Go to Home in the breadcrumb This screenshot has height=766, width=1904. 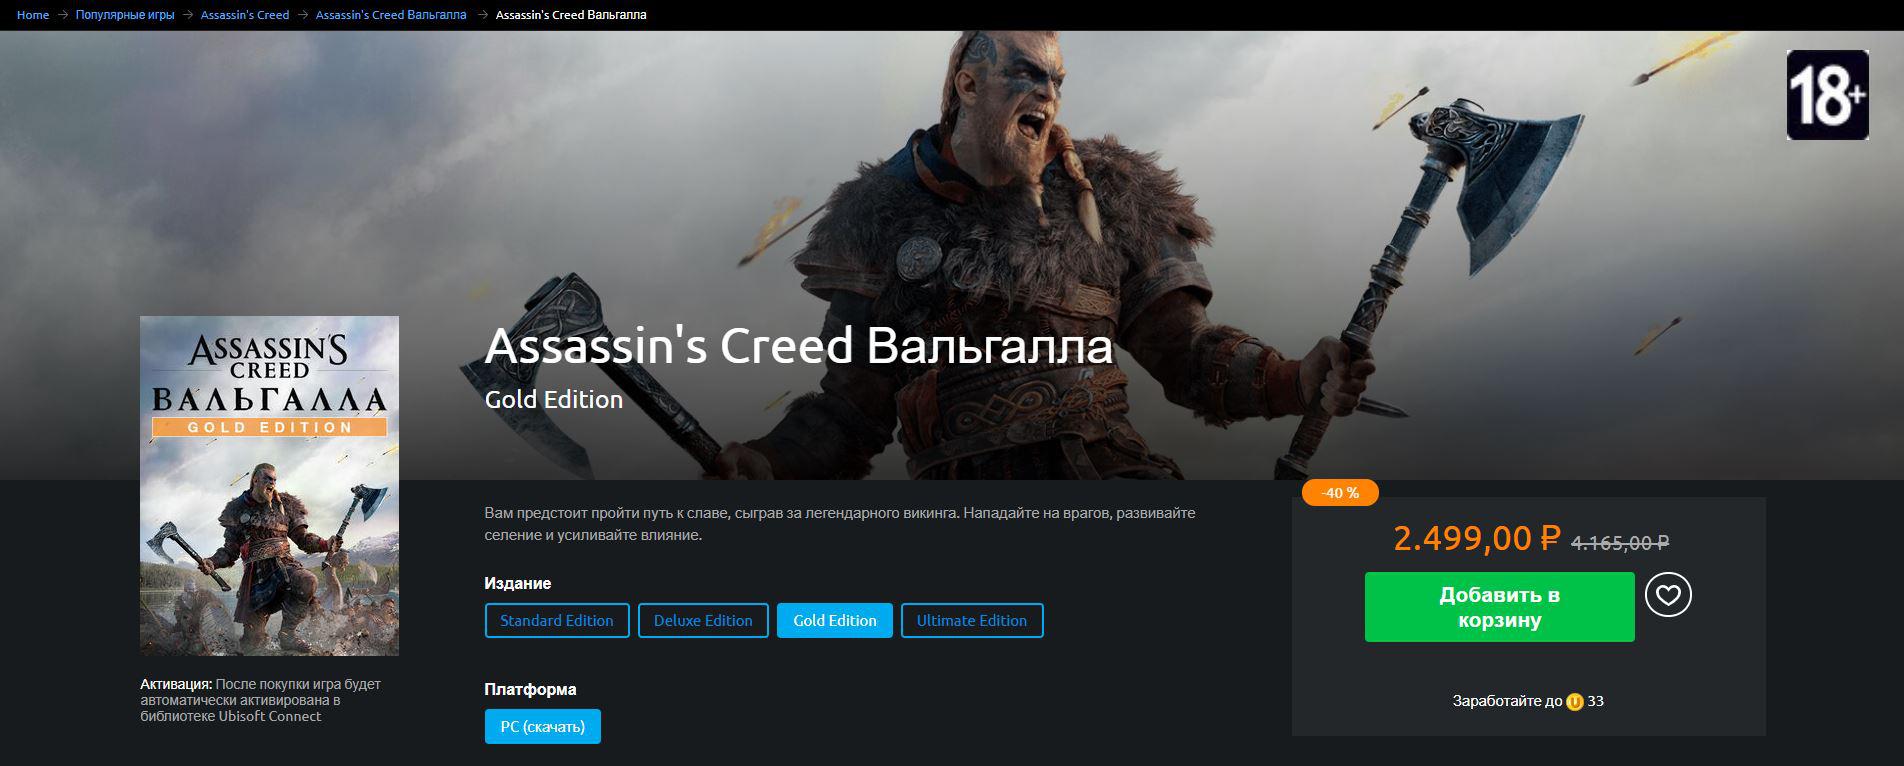(x=33, y=15)
